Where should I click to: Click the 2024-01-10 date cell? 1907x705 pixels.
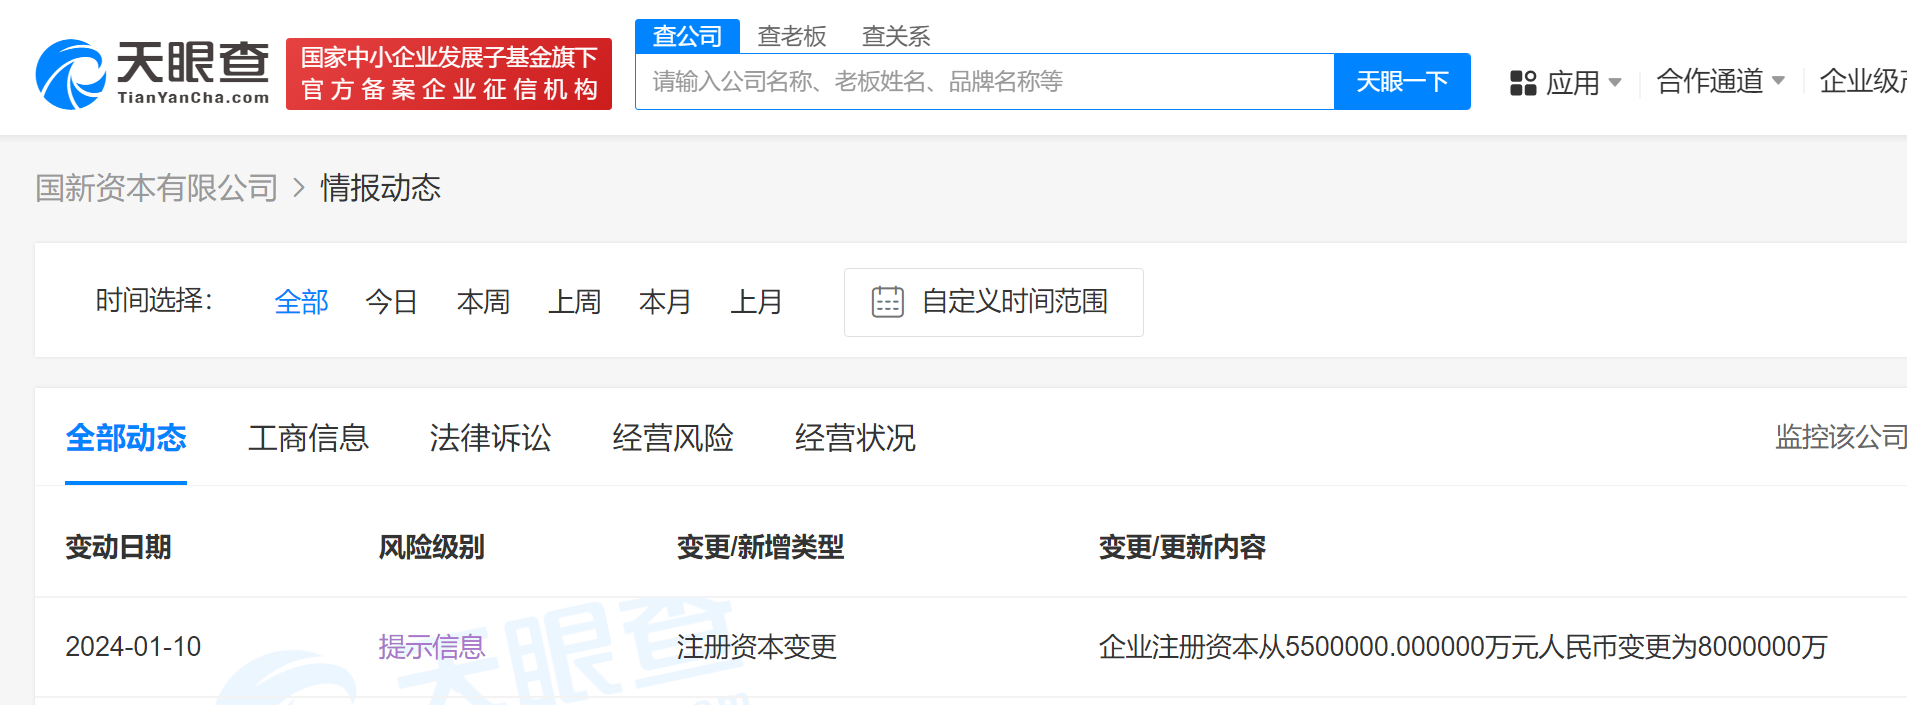click(x=133, y=647)
